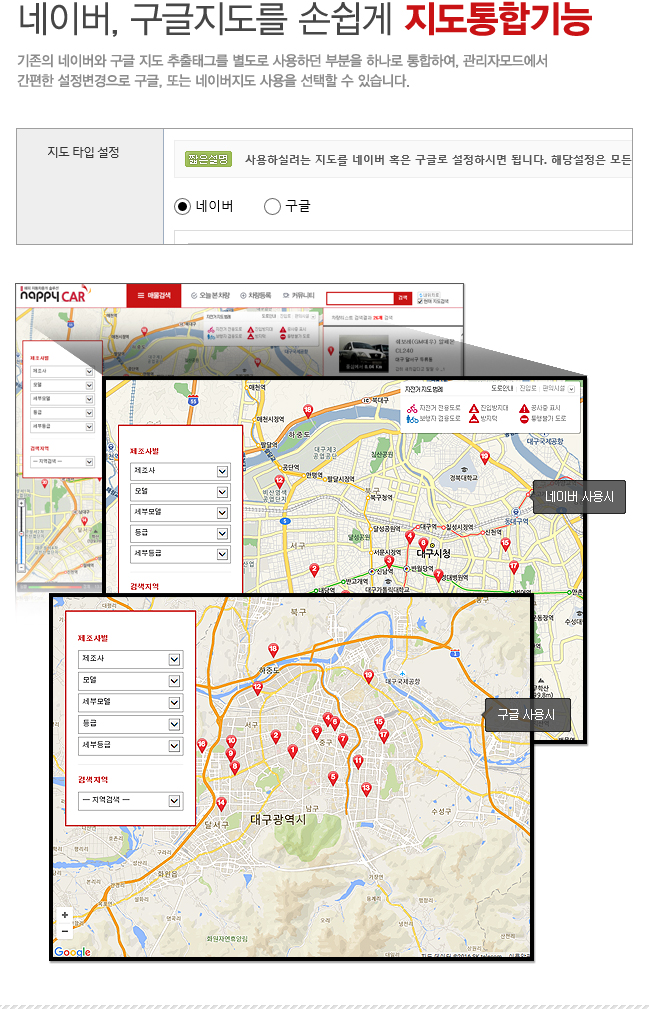Click marker 1 on the Google map
This screenshot has height=1011, width=649.
click(x=293, y=751)
